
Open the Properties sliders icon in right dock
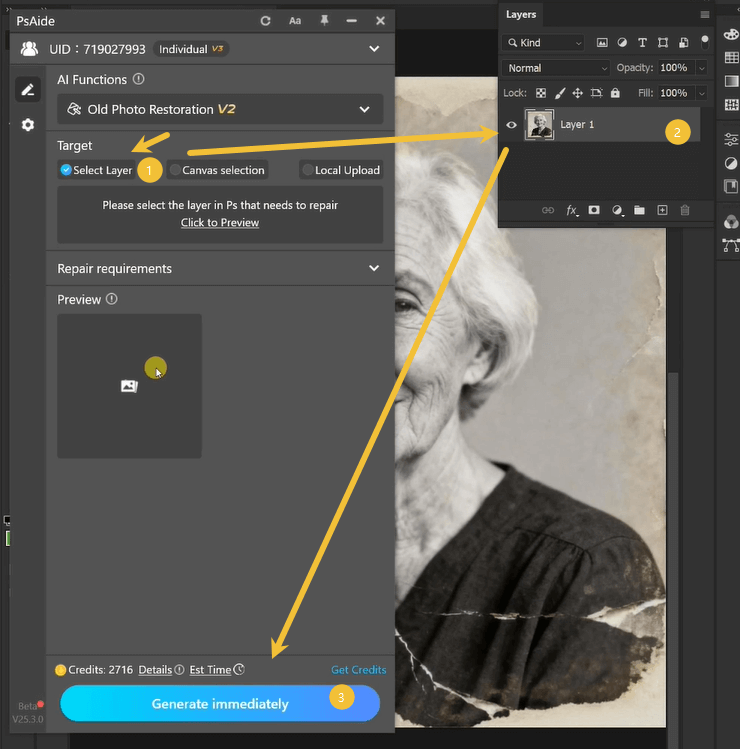731,139
